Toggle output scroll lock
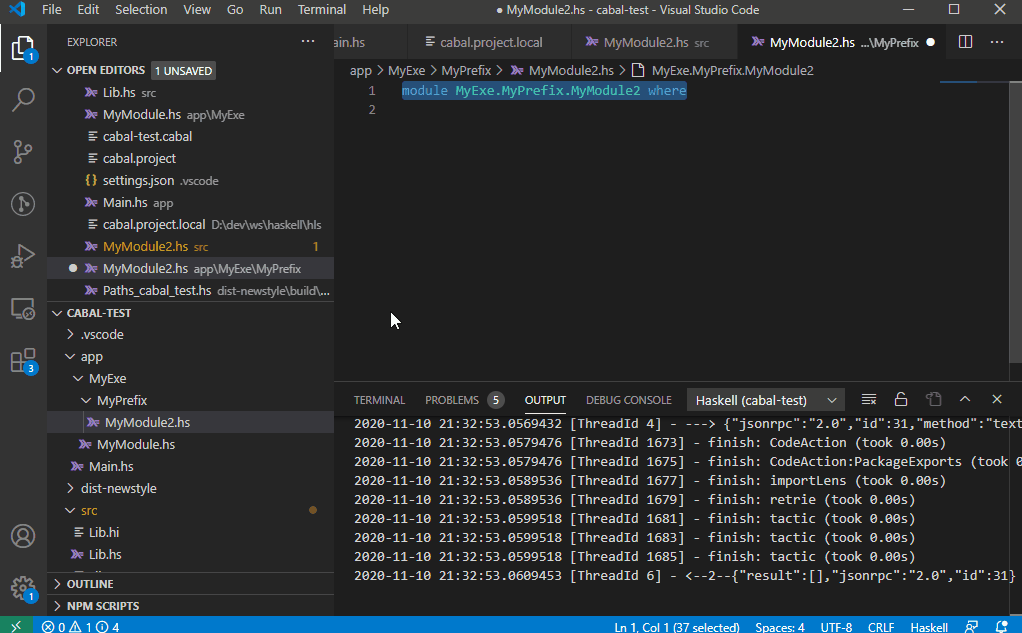1022x633 pixels. click(x=900, y=398)
